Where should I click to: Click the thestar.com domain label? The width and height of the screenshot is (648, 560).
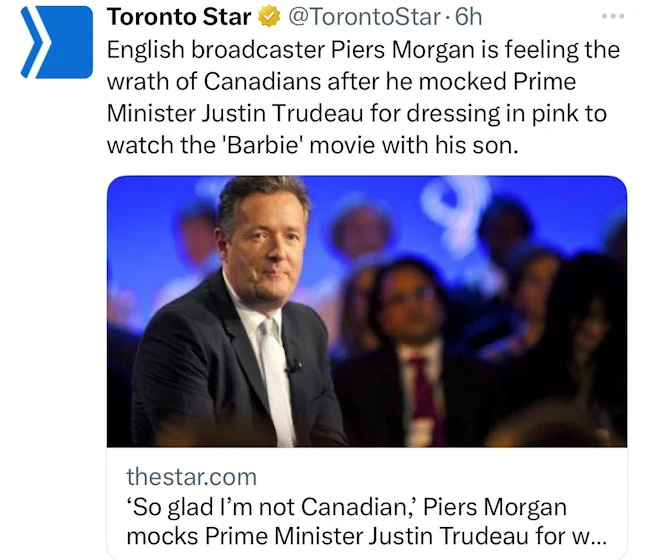(x=191, y=476)
